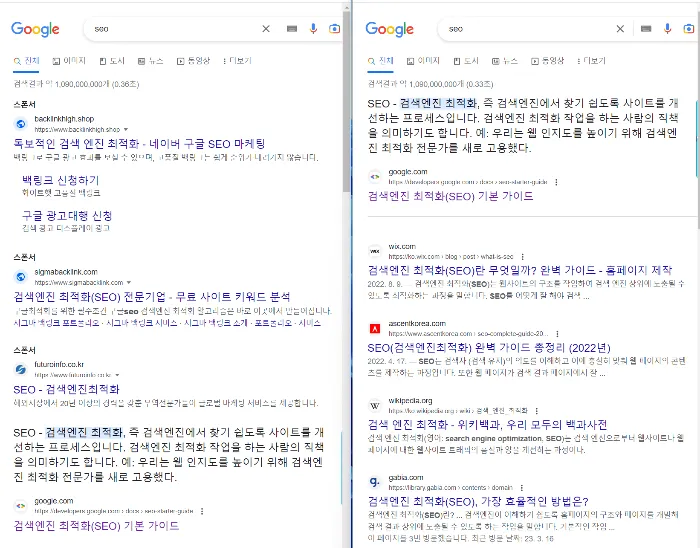Screen dimensions: 700x548
Task: Open 더보기 menu in left window
Action: [237, 61]
